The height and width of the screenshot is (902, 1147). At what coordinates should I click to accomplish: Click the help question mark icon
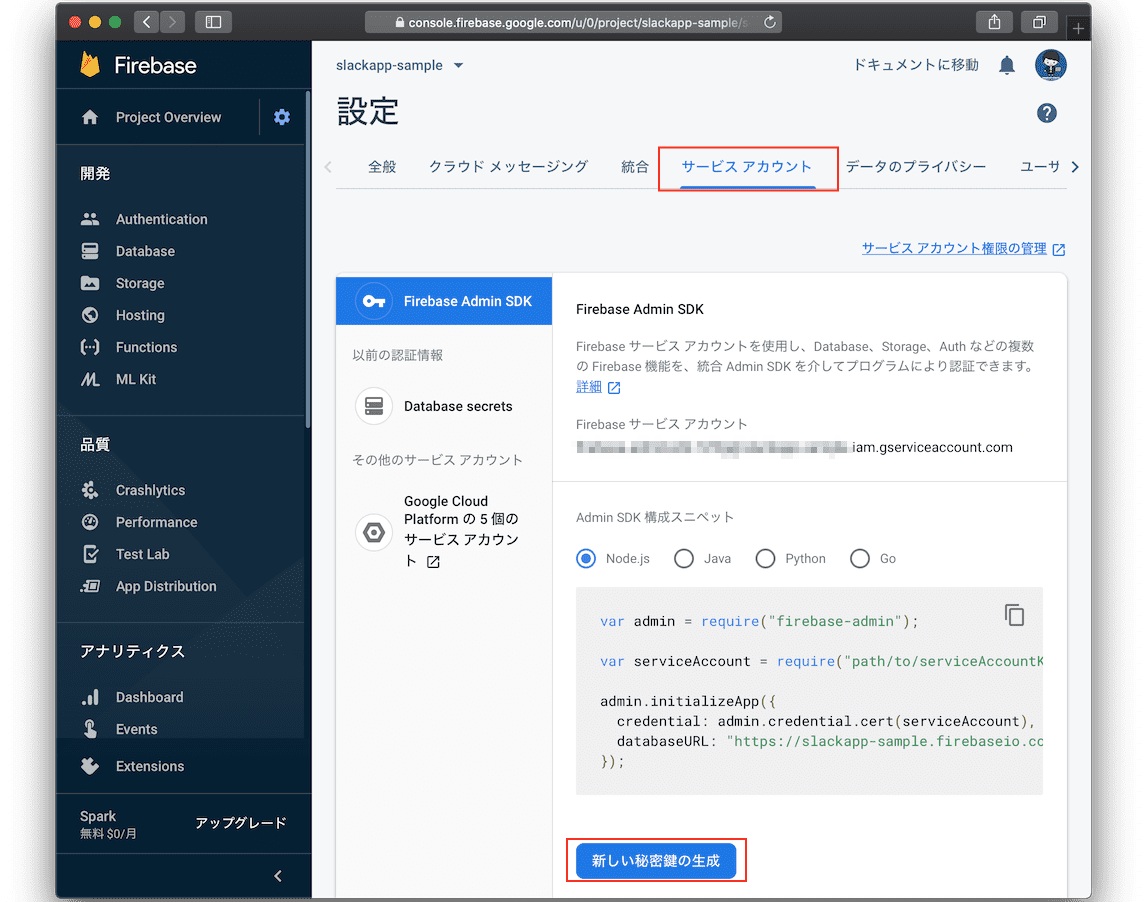click(x=1047, y=113)
